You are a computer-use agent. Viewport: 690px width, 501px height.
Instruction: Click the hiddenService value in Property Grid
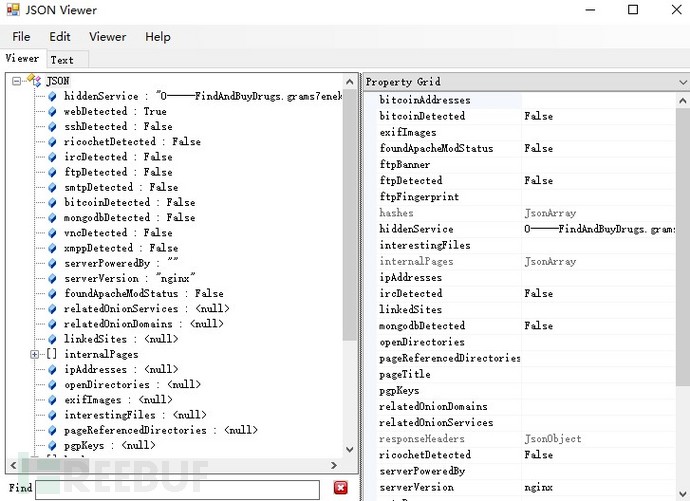tap(598, 229)
